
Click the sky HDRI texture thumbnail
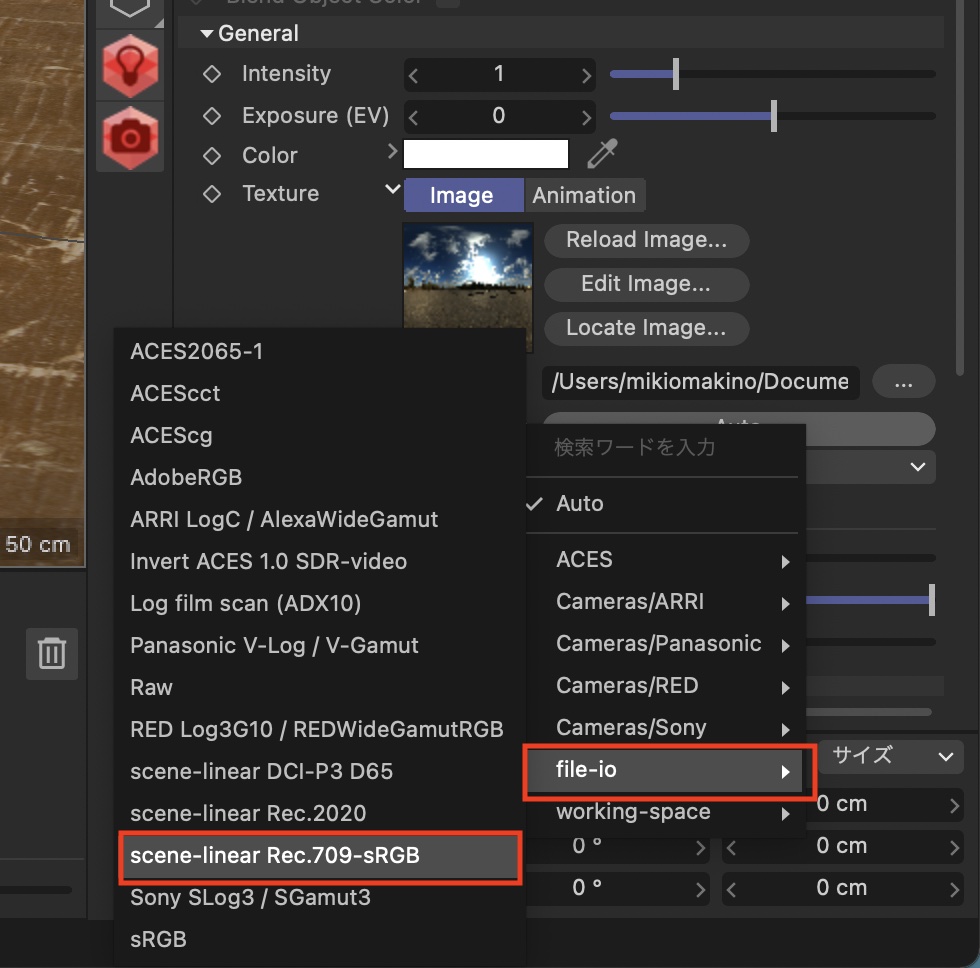click(467, 273)
